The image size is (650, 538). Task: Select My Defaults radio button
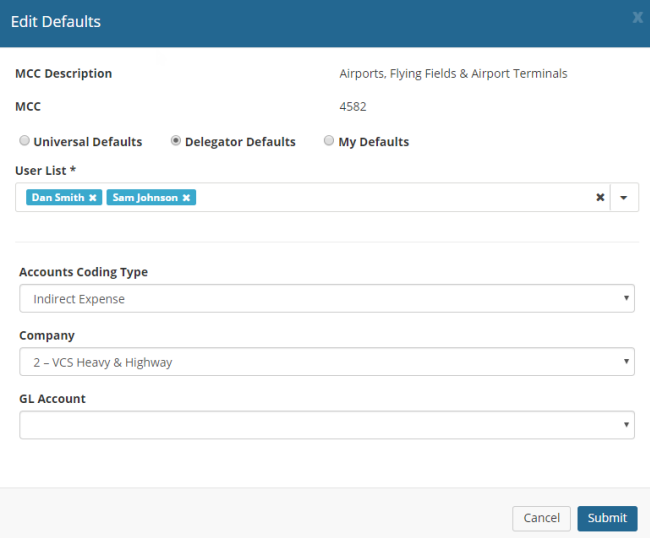click(x=329, y=141)
